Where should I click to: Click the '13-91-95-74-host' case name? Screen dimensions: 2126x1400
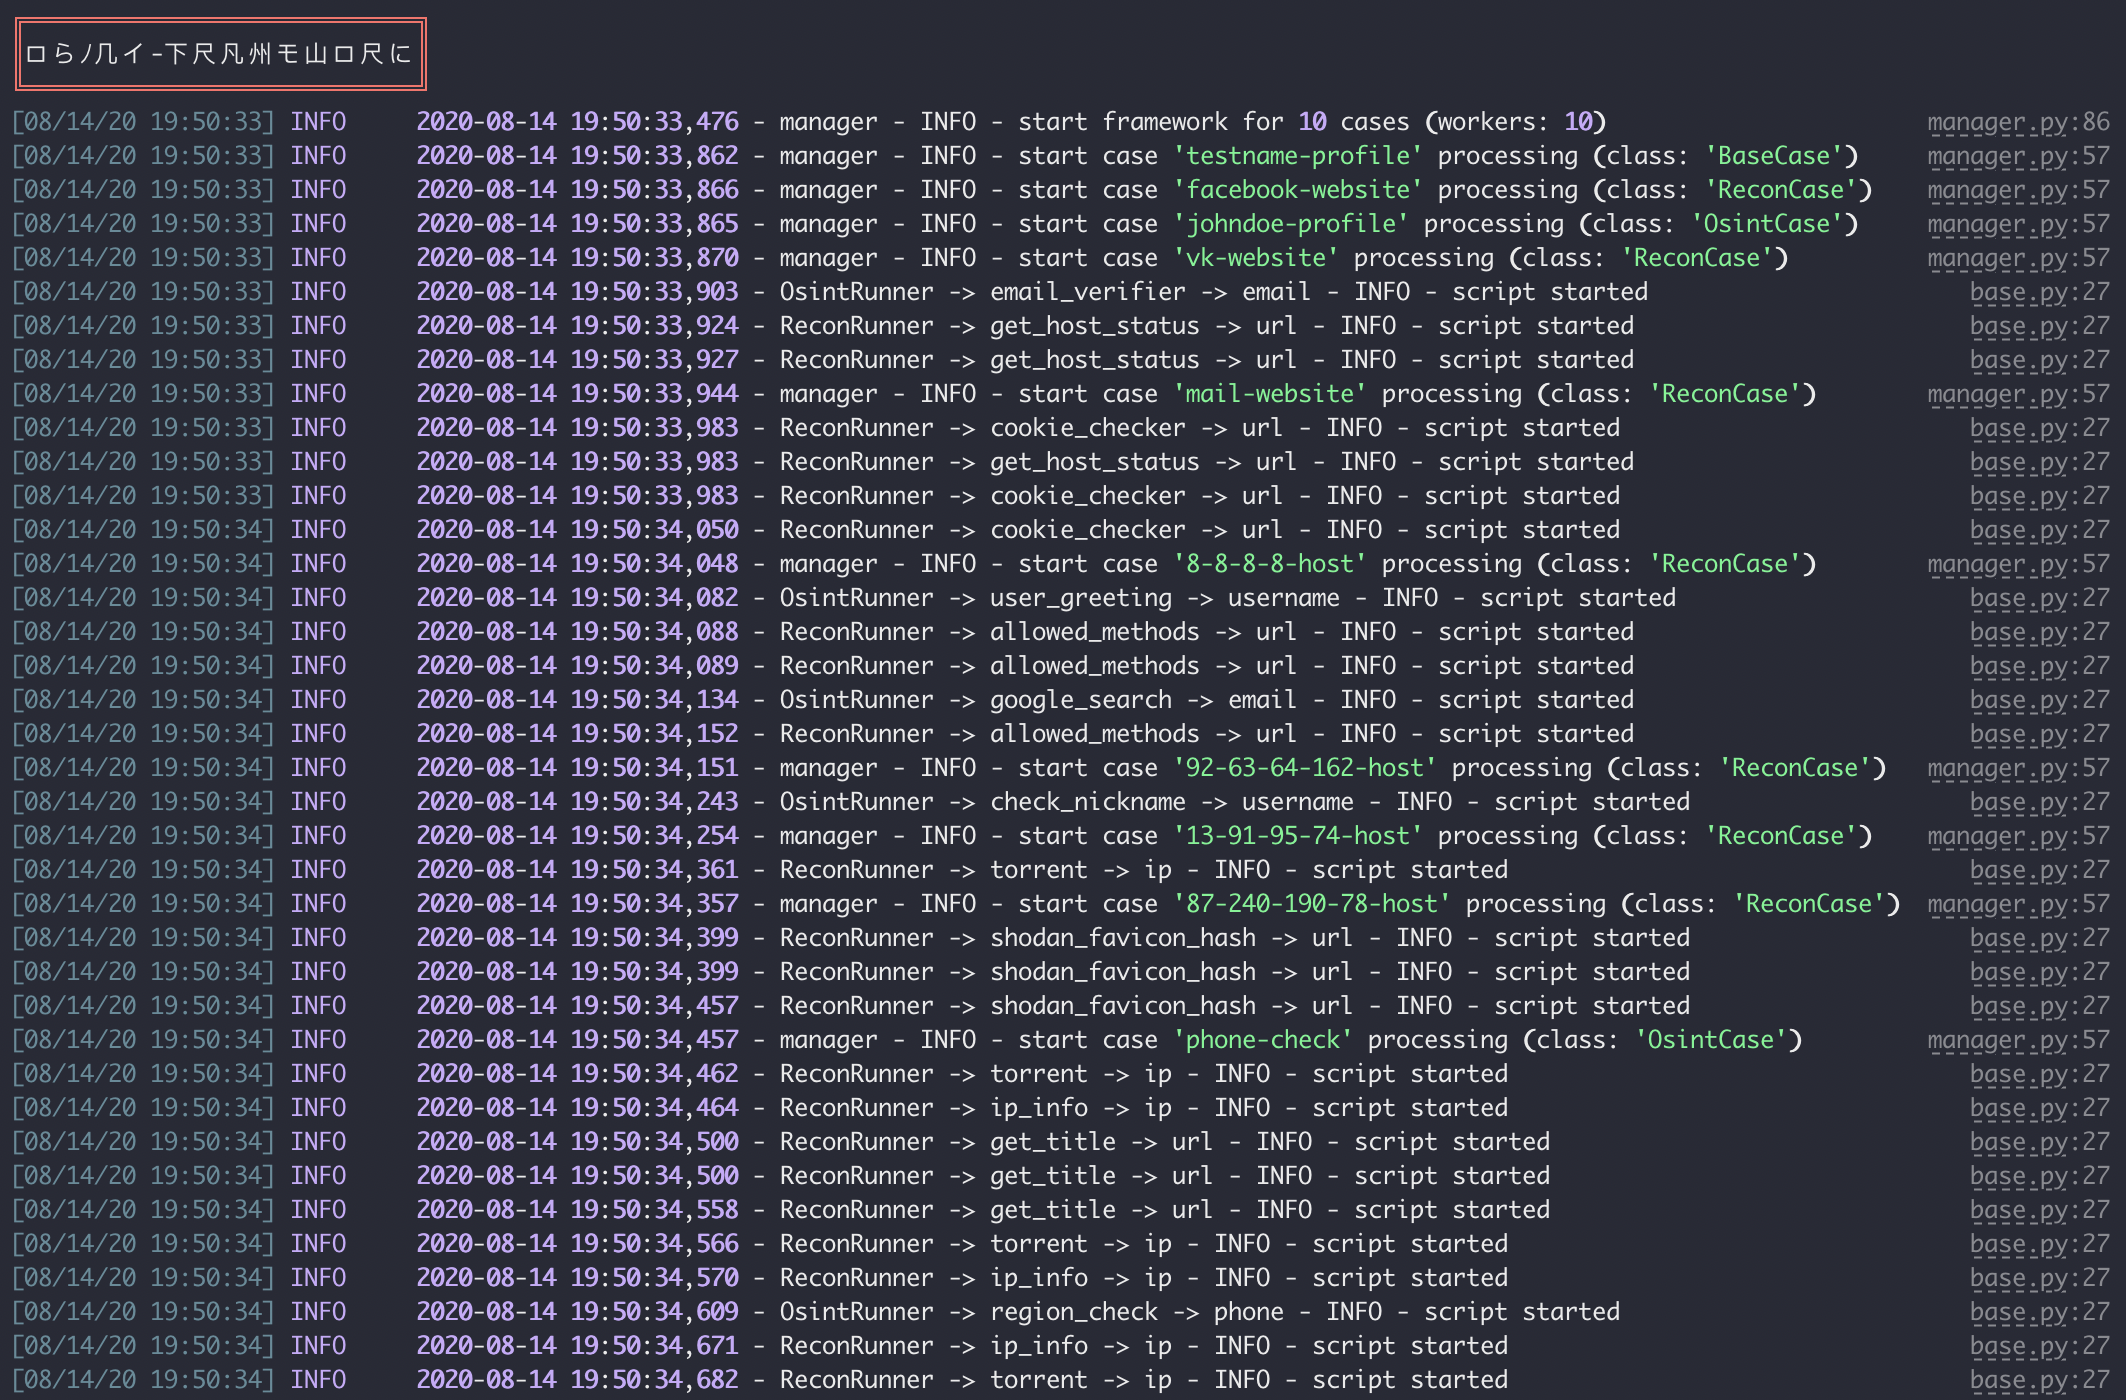[x=1297, y=836]
